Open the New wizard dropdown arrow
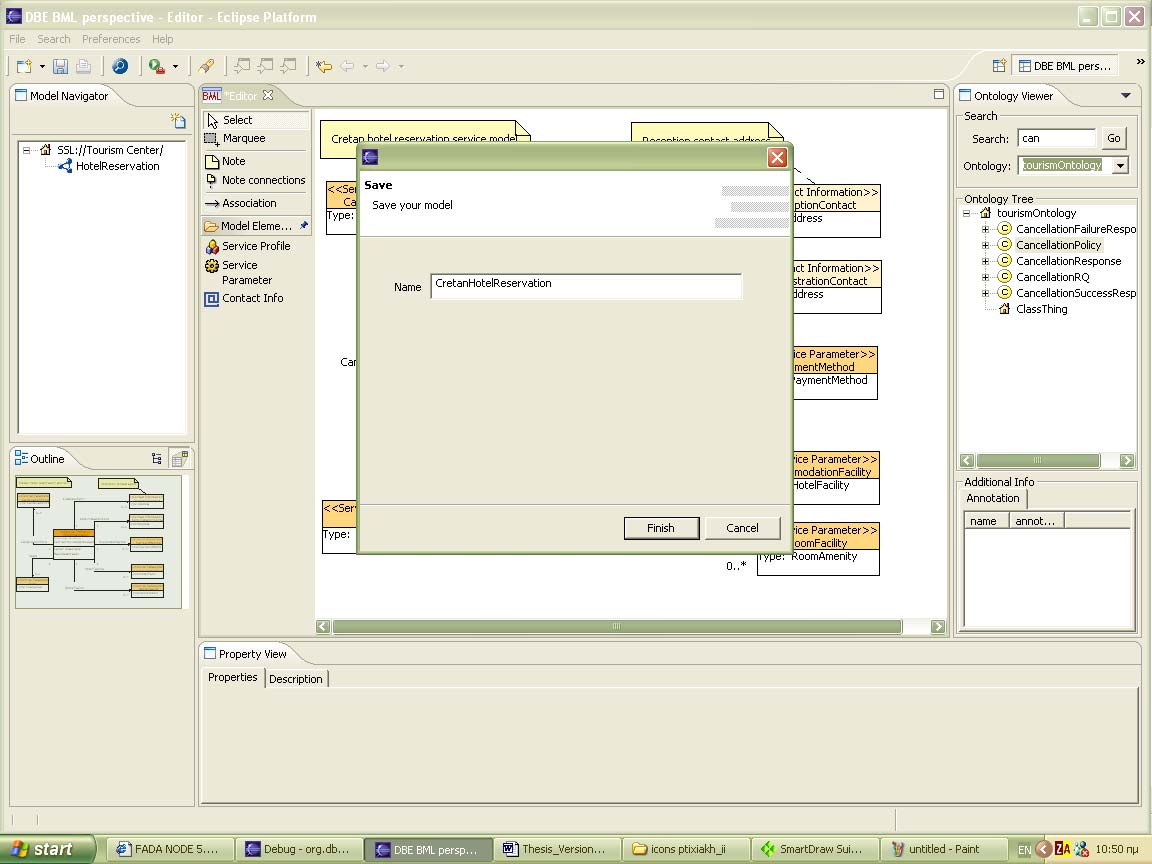The image size is (1152, 864). point(42,67)
